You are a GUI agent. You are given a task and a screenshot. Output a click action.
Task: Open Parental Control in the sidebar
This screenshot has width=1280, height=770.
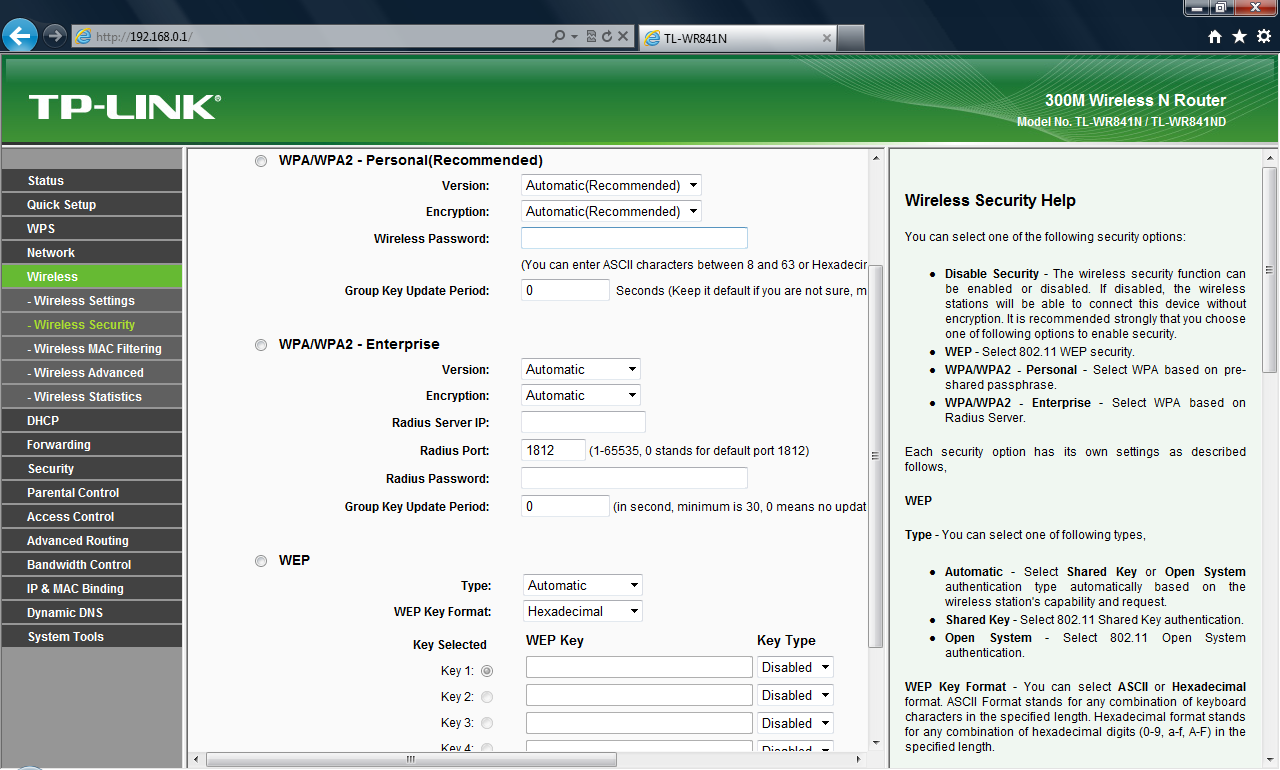[x=73, y=493]
